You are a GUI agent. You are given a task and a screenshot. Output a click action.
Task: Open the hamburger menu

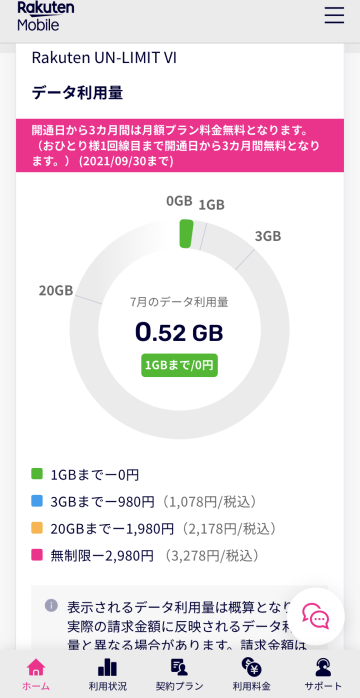[x=334, y=15]
